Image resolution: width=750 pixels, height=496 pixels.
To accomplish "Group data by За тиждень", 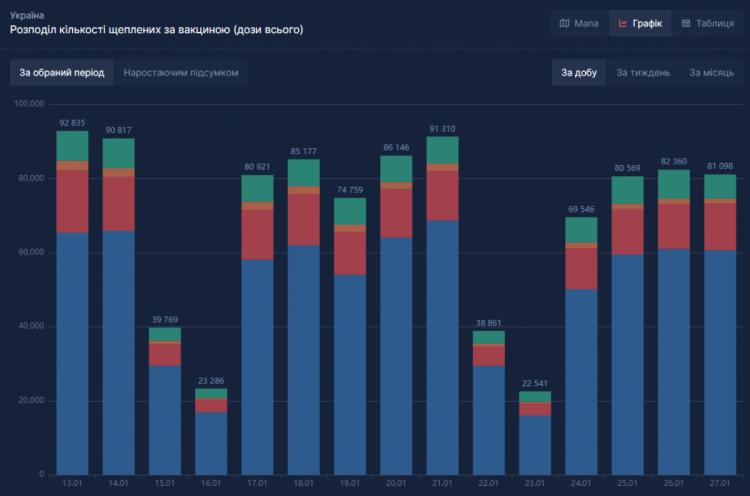I will [643, 73].
